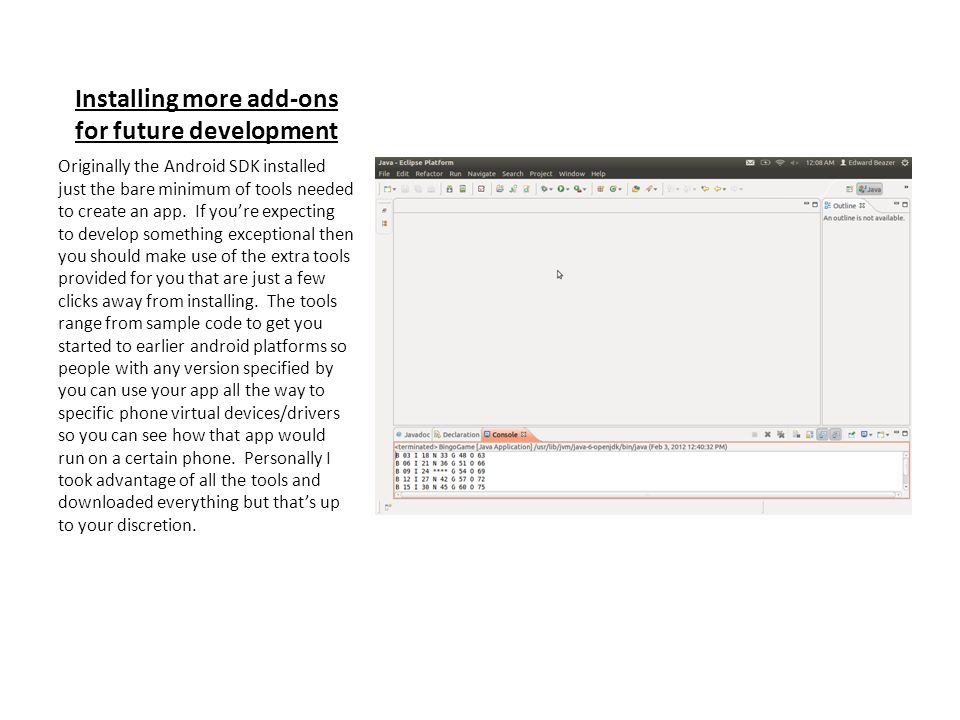Open the File menu in Eclipse

tap(384, 174)
